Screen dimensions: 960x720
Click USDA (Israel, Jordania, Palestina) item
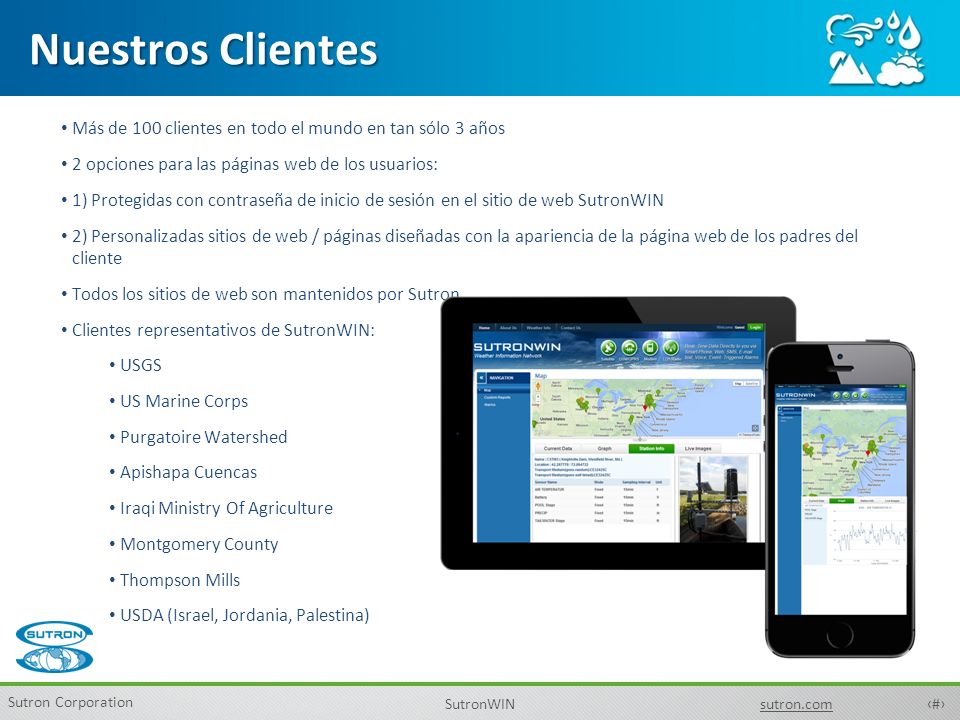(244, 615)
